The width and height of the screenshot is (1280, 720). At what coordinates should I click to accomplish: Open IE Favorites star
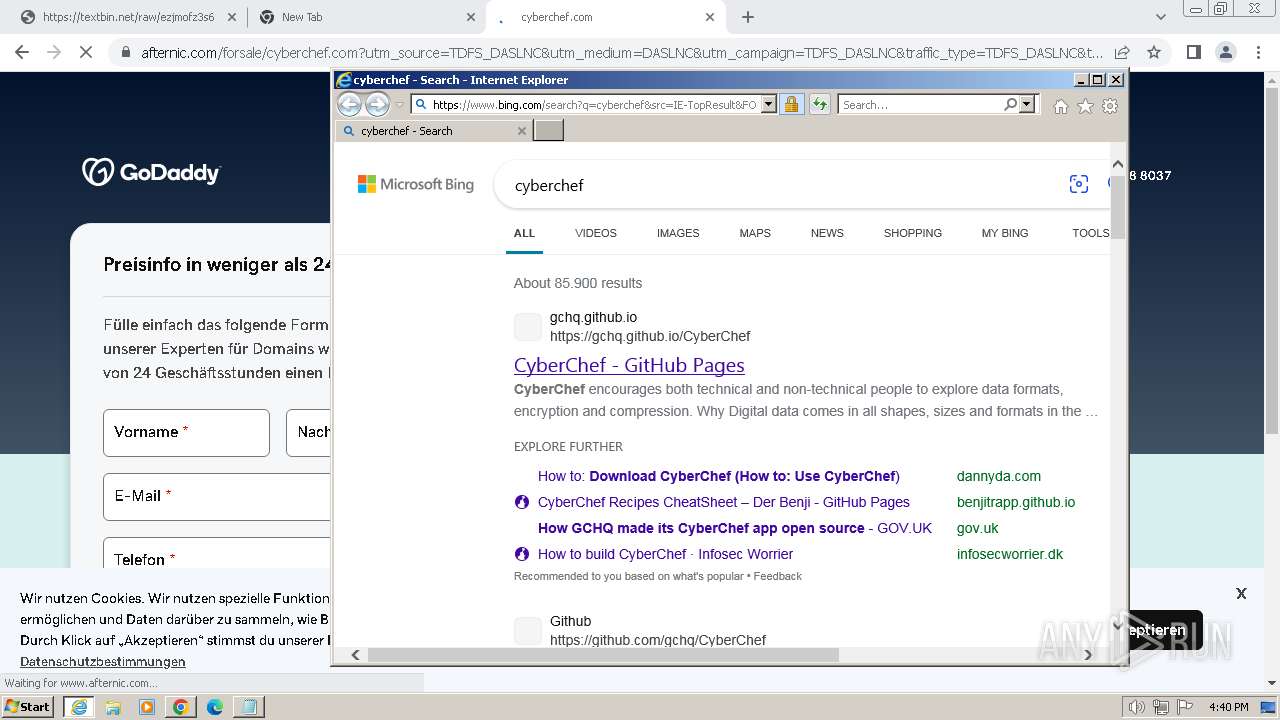(x=1085, y=106)
